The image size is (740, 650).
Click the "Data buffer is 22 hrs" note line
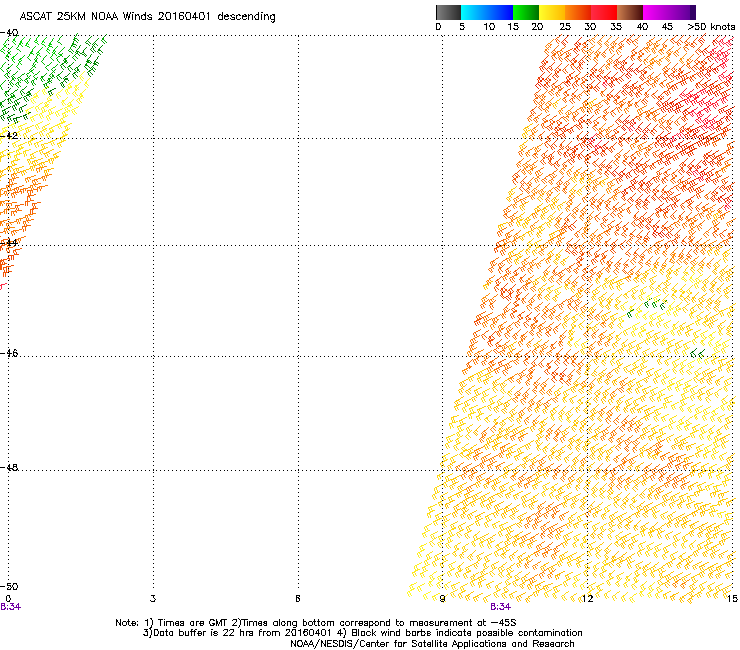362,633
